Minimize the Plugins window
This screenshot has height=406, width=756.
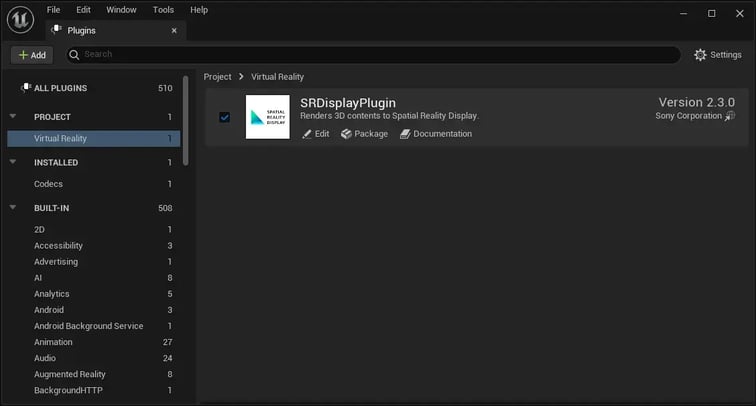[x=683, y=14]
